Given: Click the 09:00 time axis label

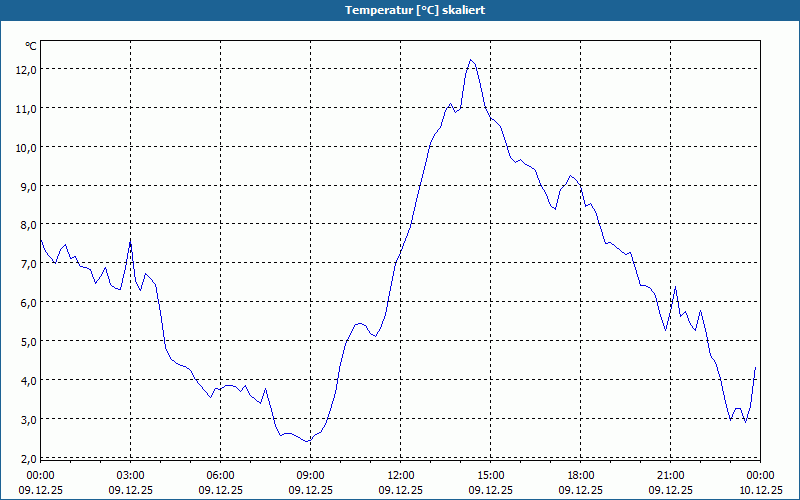Looking at the screenshot, I should (x=310, y=476).
